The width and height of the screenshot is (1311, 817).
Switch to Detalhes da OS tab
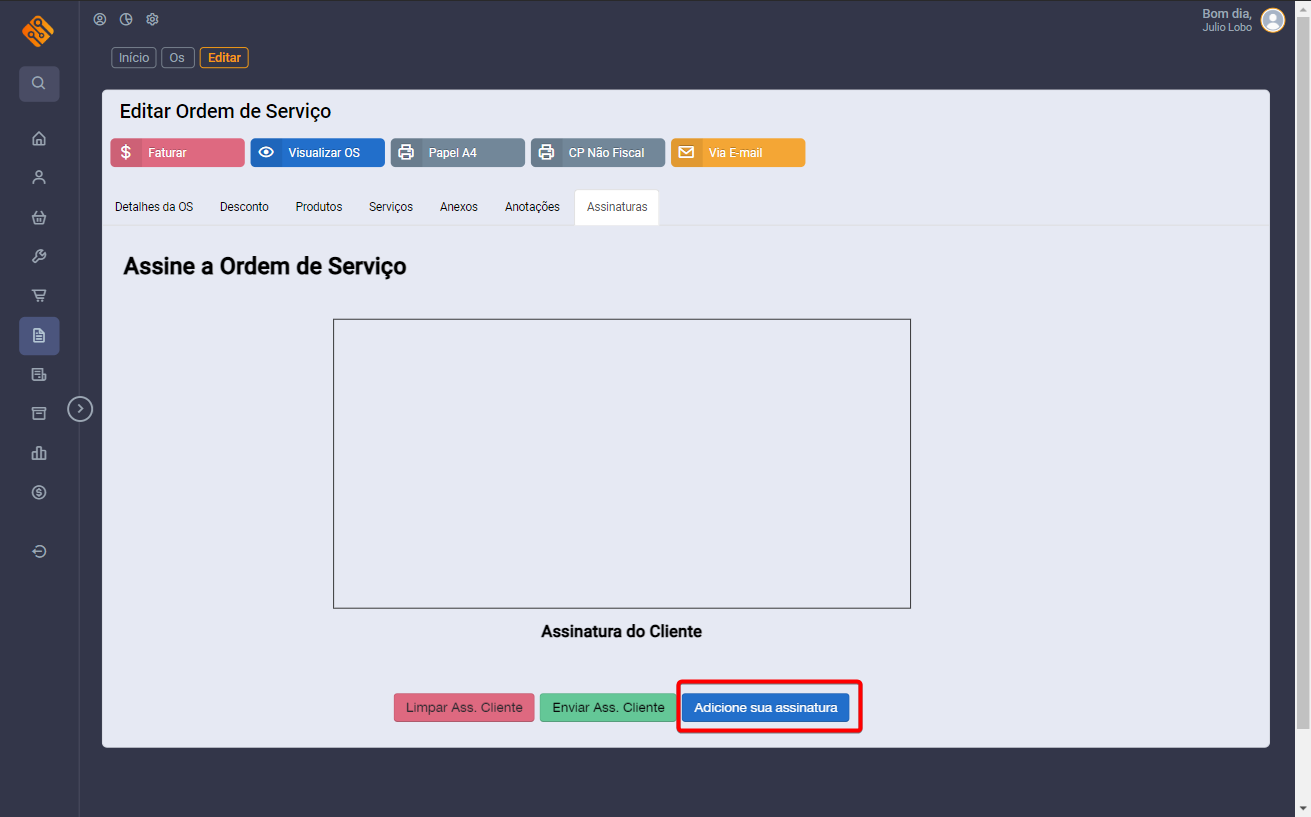[x=154, y=207]
